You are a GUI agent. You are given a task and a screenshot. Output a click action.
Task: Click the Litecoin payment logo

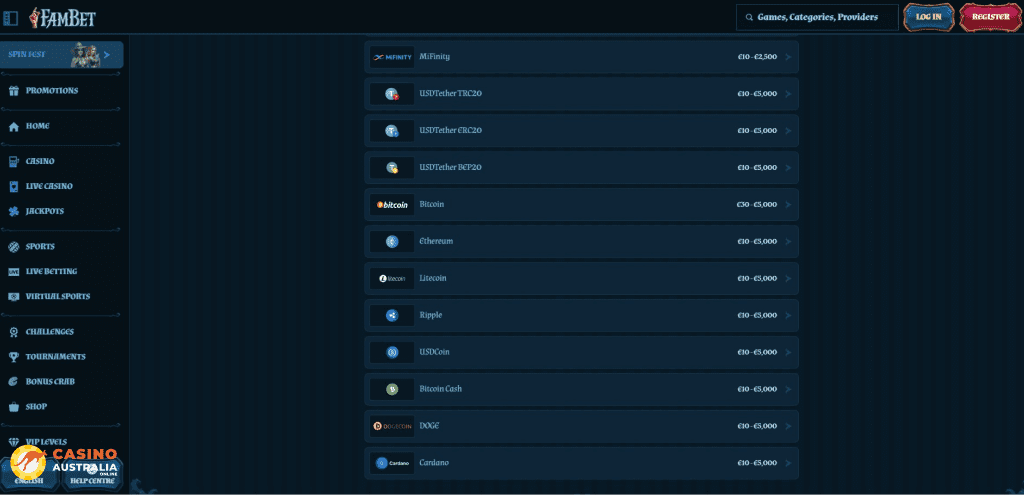392,278
